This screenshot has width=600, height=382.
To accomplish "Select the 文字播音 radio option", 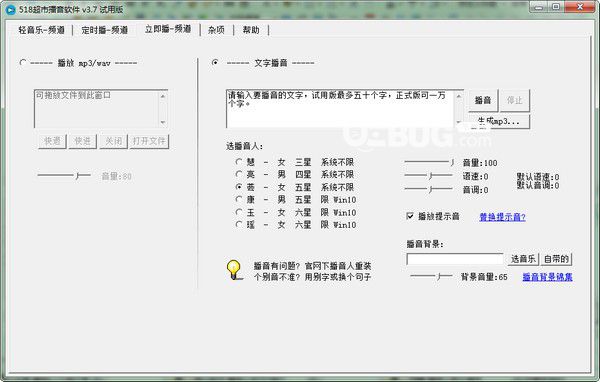I will pyautogui.click(x=215, y=62).
